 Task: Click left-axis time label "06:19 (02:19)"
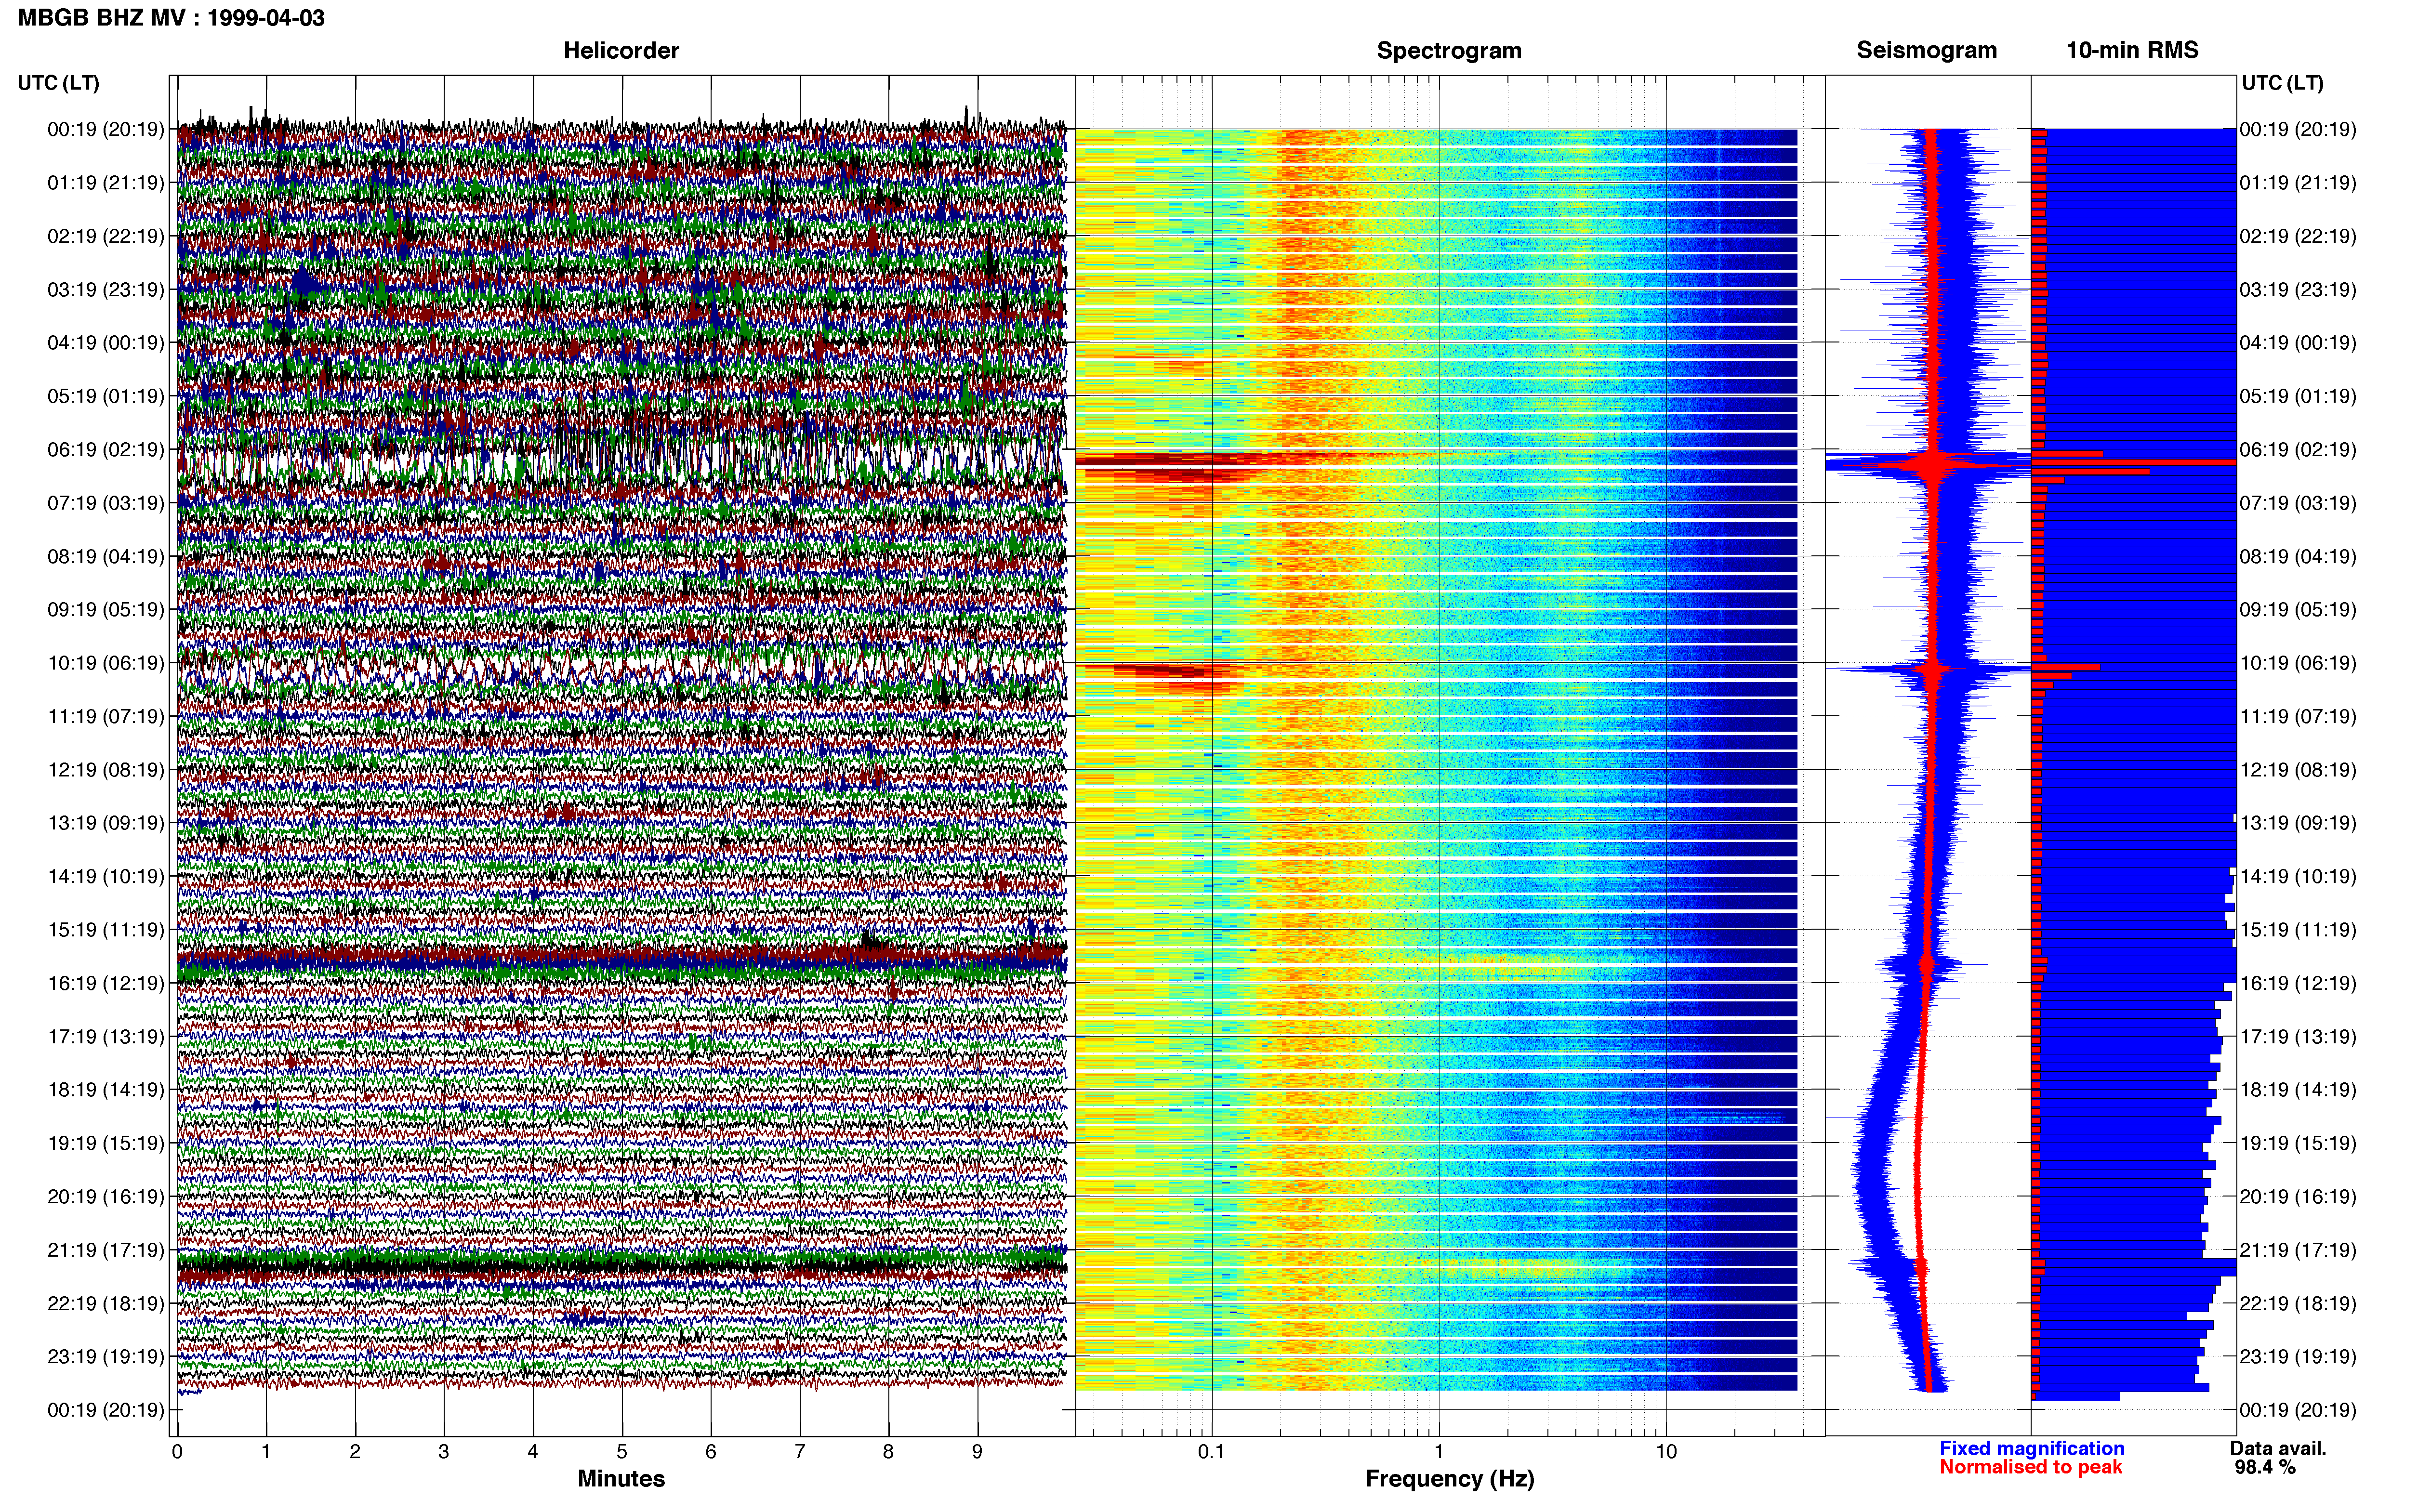(x=106, y=450)
